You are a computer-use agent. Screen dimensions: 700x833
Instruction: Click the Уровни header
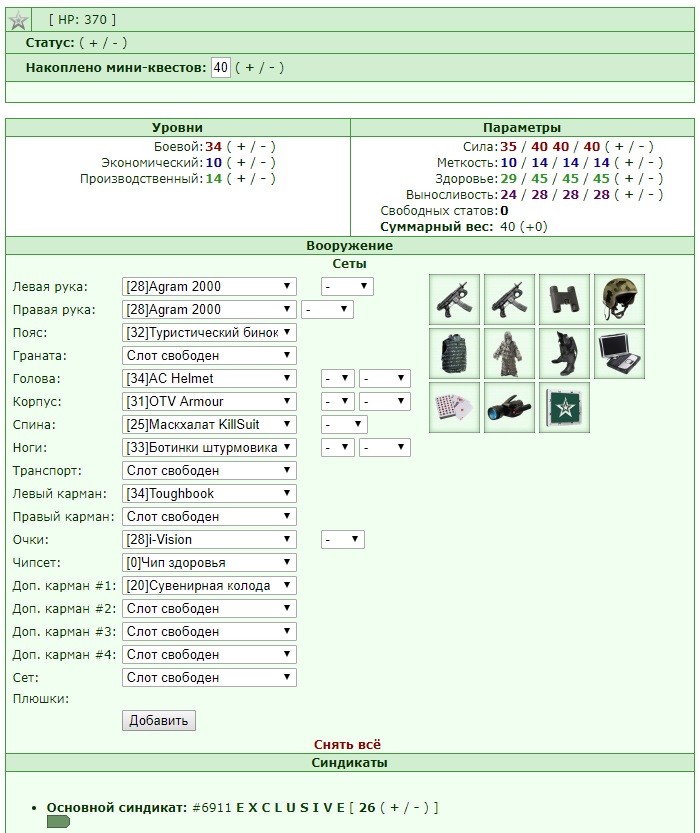click(177, 128)
